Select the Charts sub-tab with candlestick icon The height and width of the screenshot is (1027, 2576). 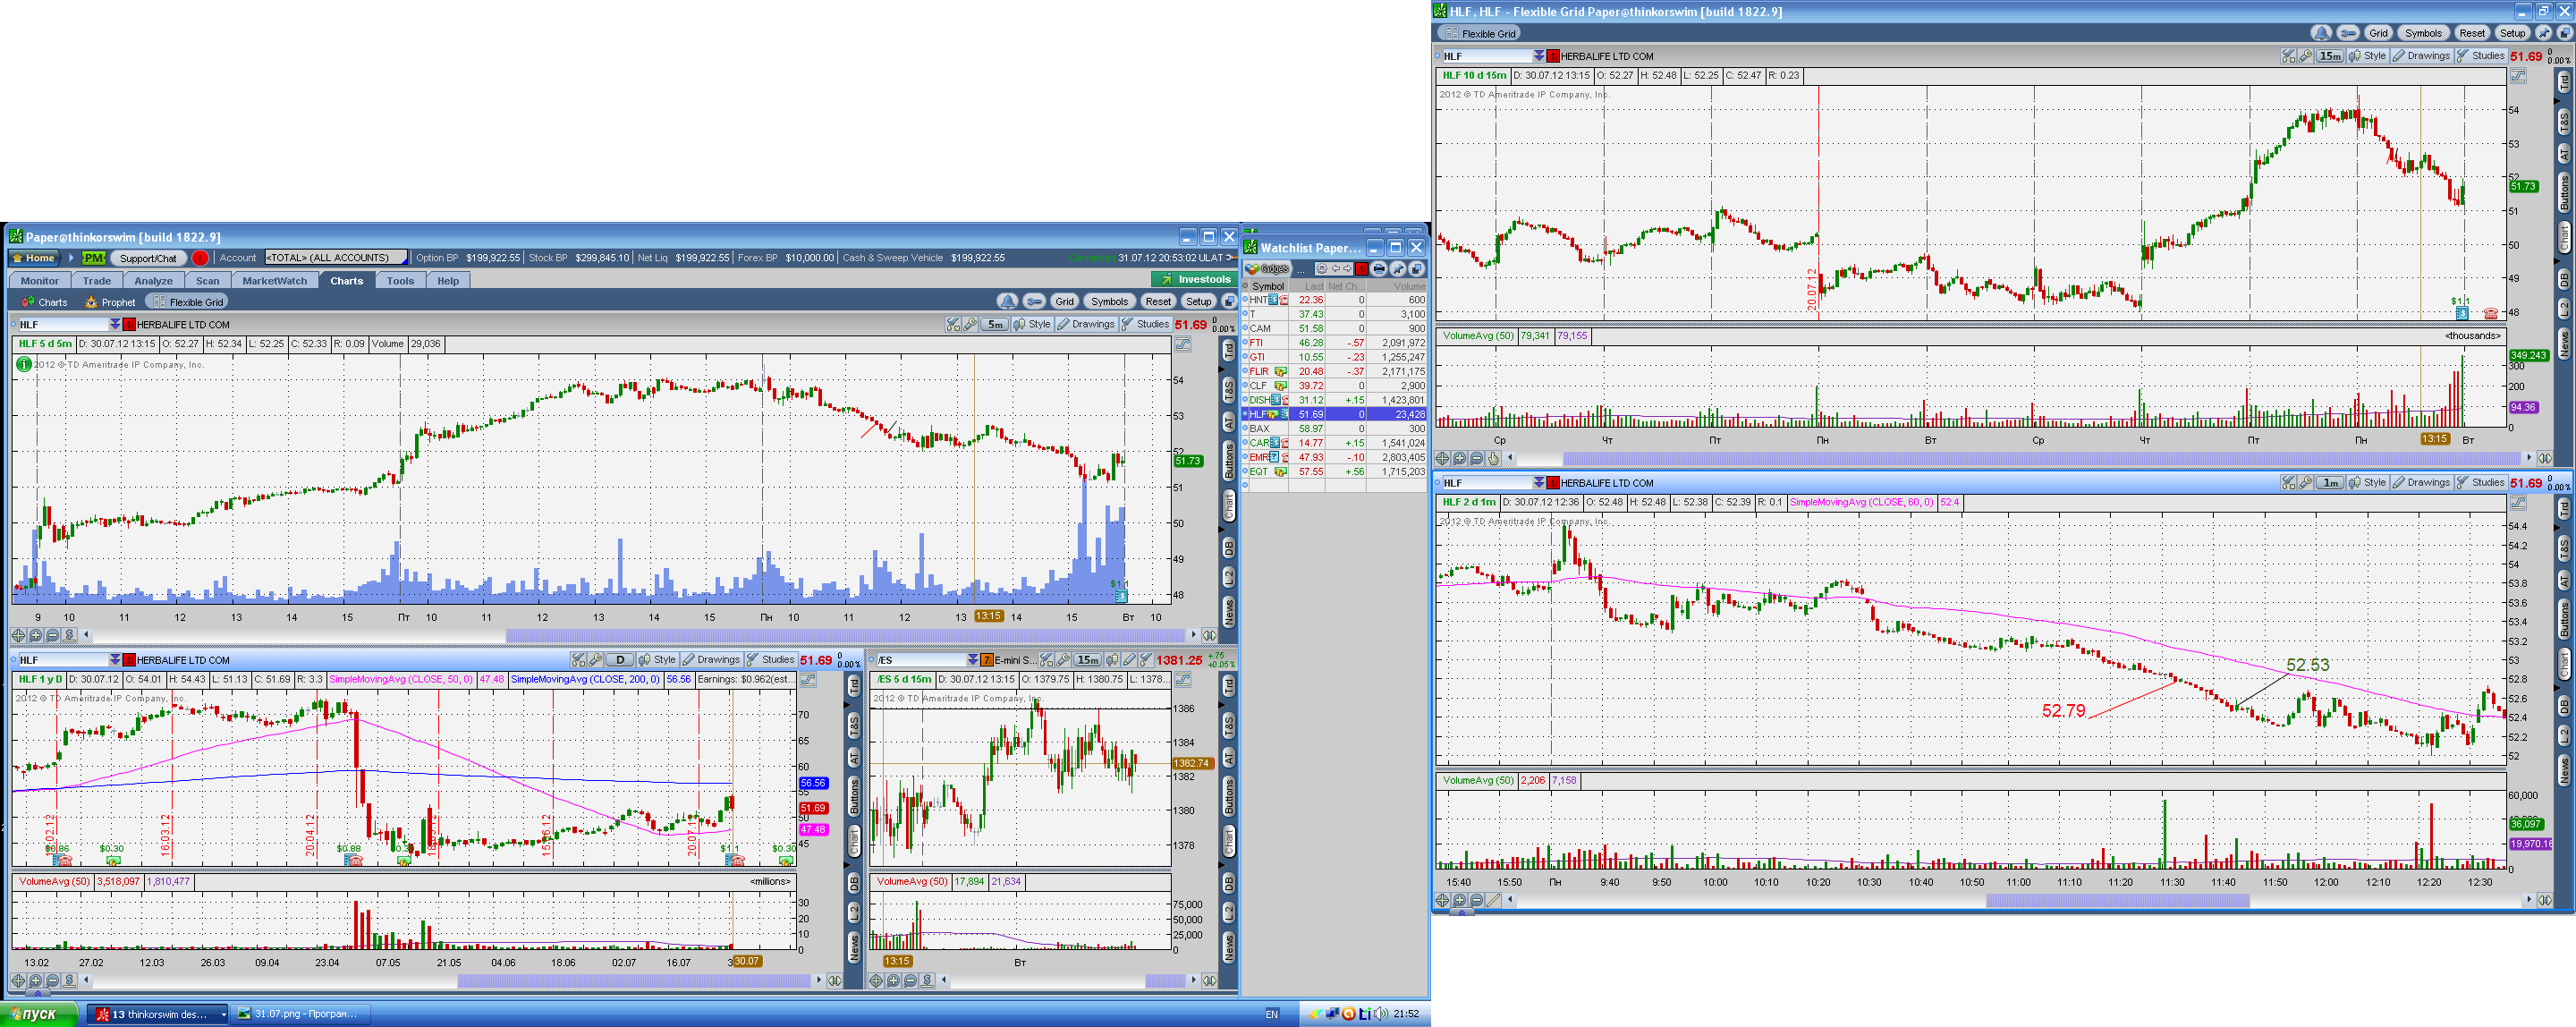click(44, 302)
